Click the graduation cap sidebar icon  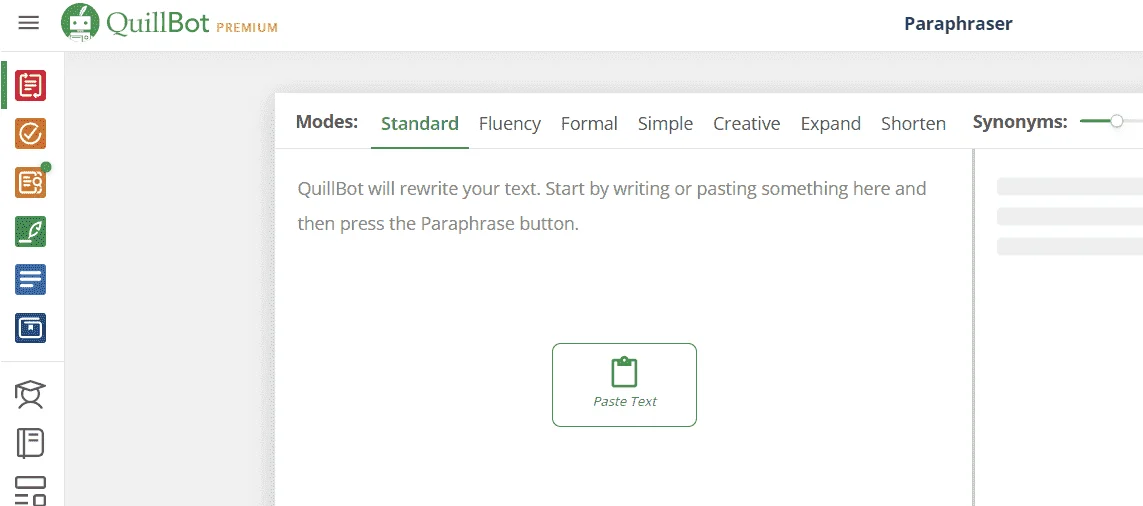(31, 394)
